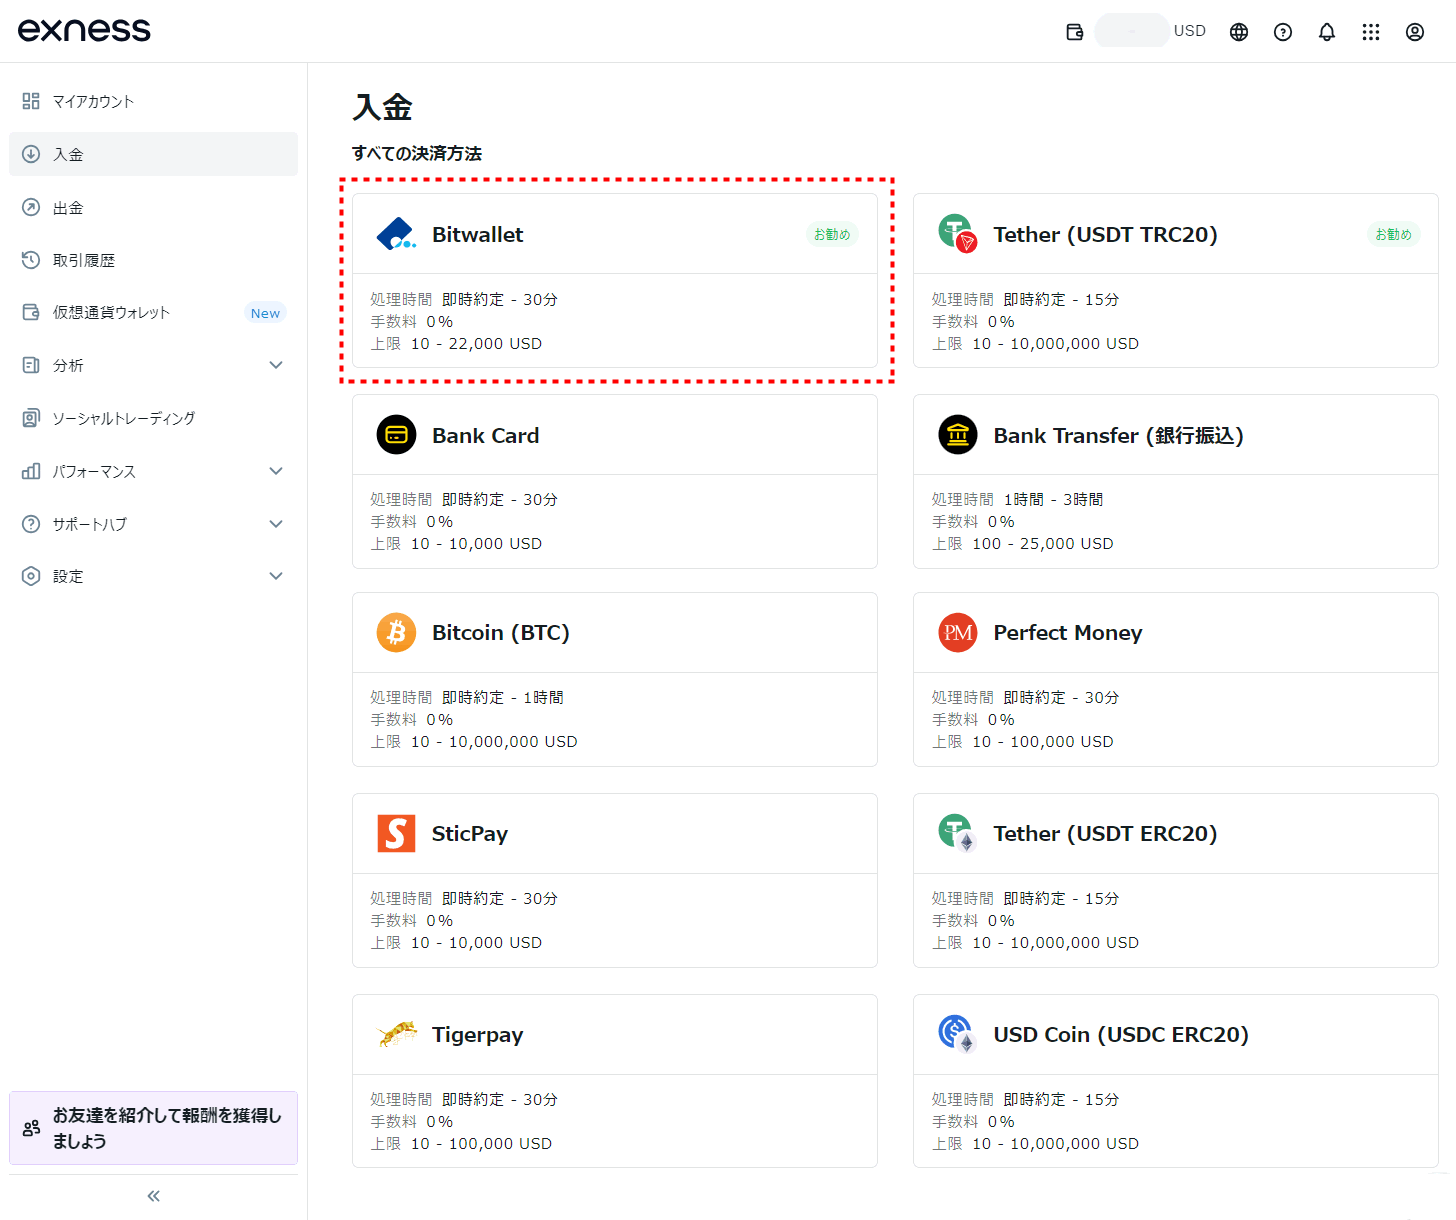This screenshot has height=1220, width=1456.
Task: Select SticPay deposit method
Action: (615, 880)
